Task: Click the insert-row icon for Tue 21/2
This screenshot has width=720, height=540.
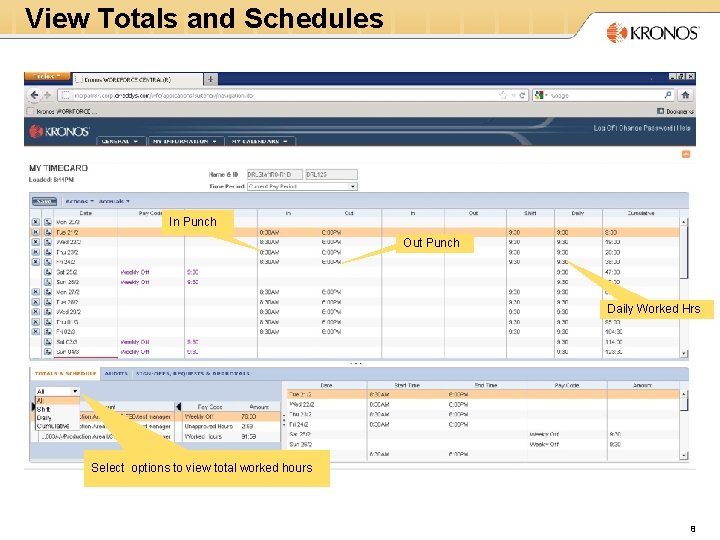Action: click(48, 232)
